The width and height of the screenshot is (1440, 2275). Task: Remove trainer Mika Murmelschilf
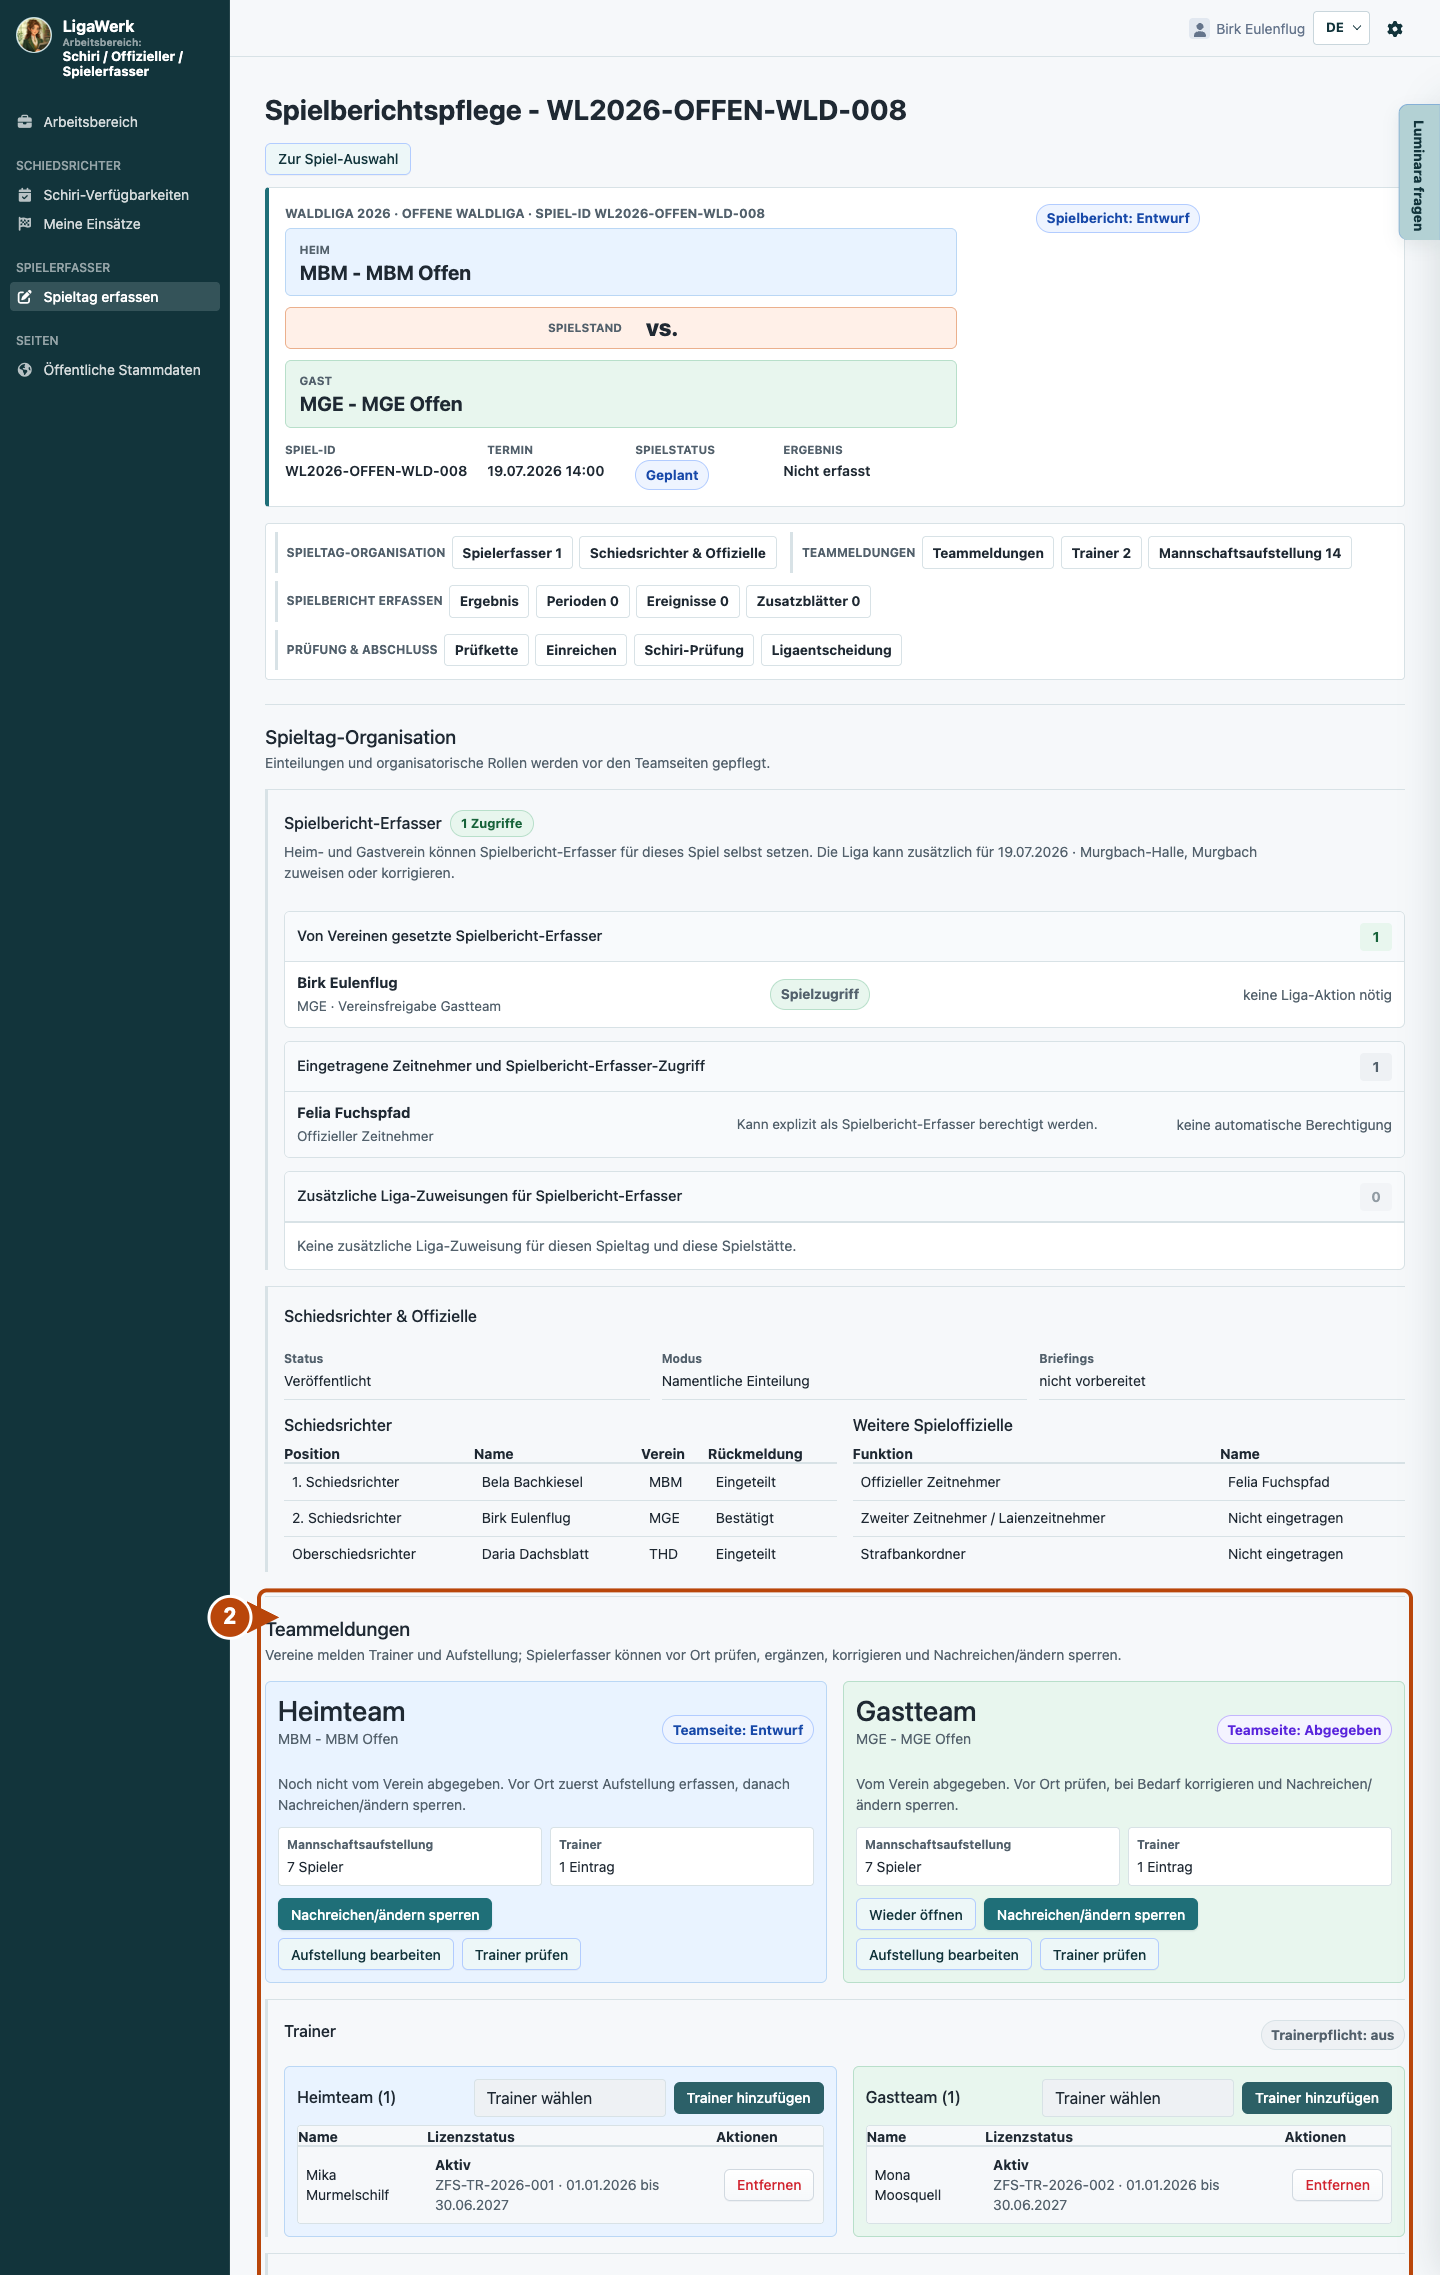[x=768, y=2185]
